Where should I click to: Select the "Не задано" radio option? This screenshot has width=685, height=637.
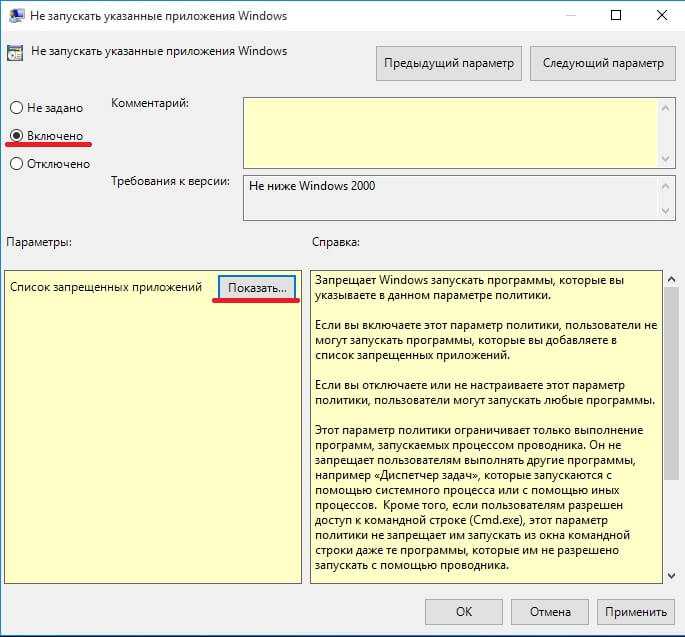tap(16, 107)
